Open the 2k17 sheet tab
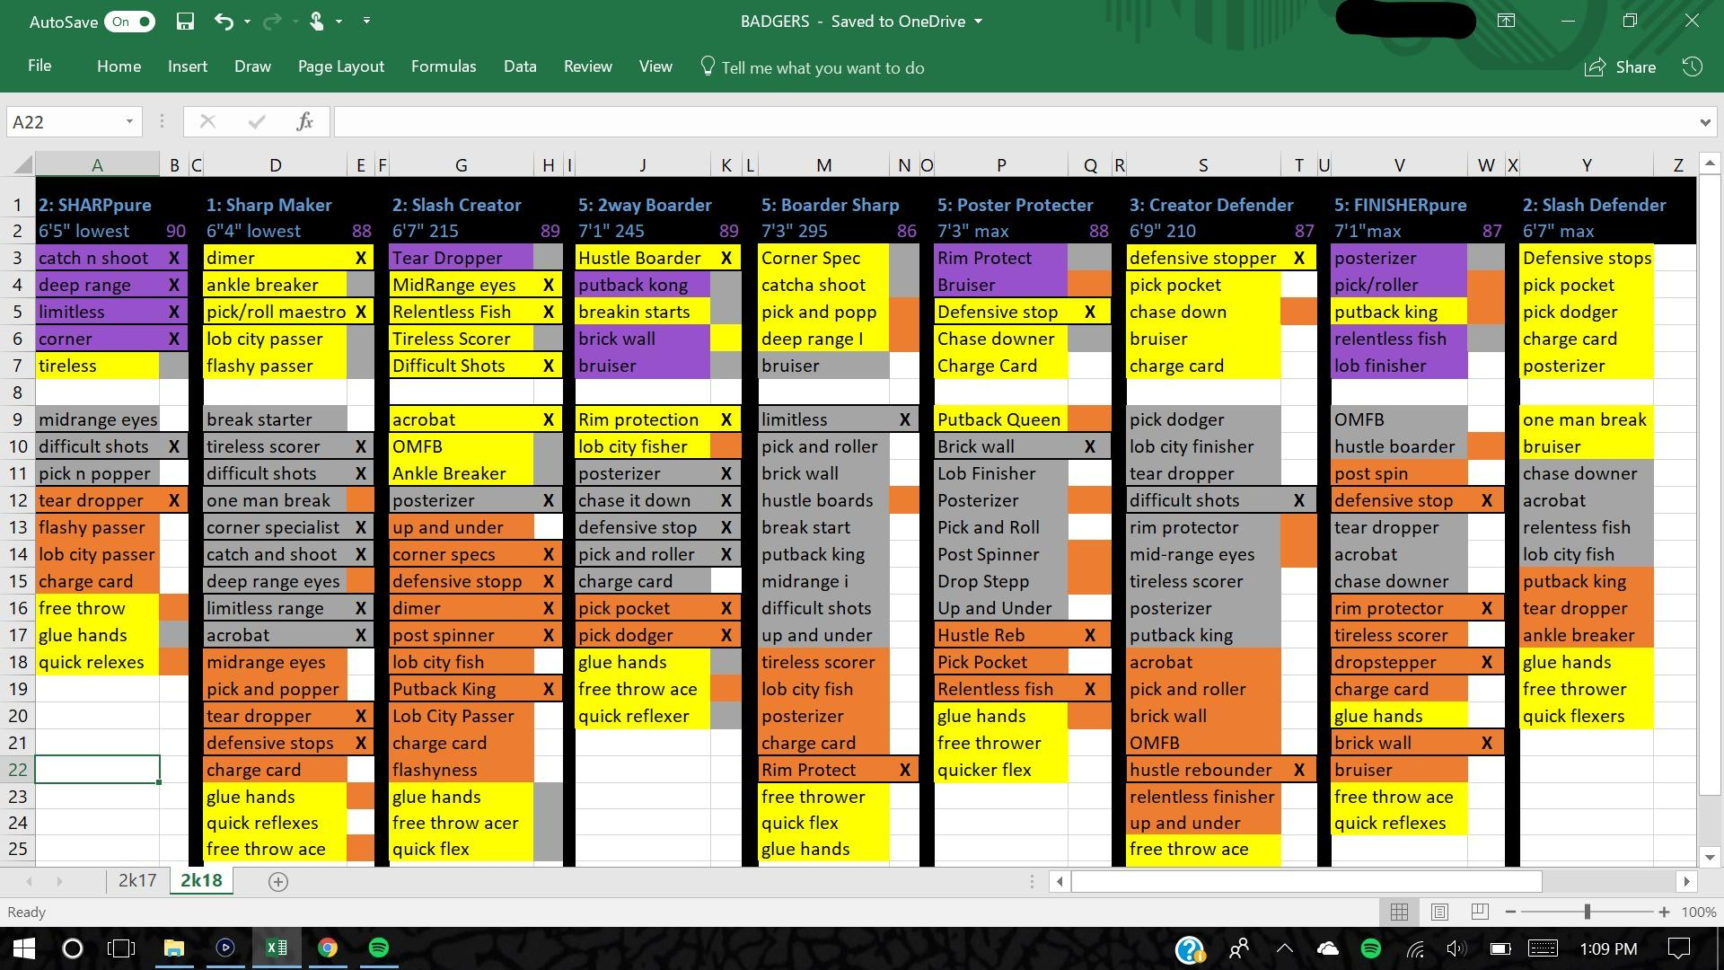The height and width of the screenshot is (970, 1724). 137,881
